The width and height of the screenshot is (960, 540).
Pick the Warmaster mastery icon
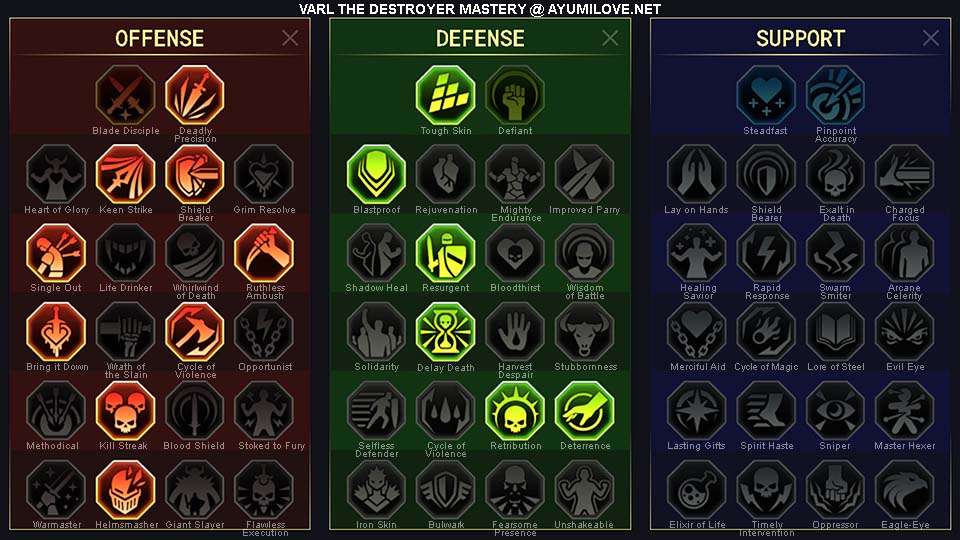[x=56, y=489]
